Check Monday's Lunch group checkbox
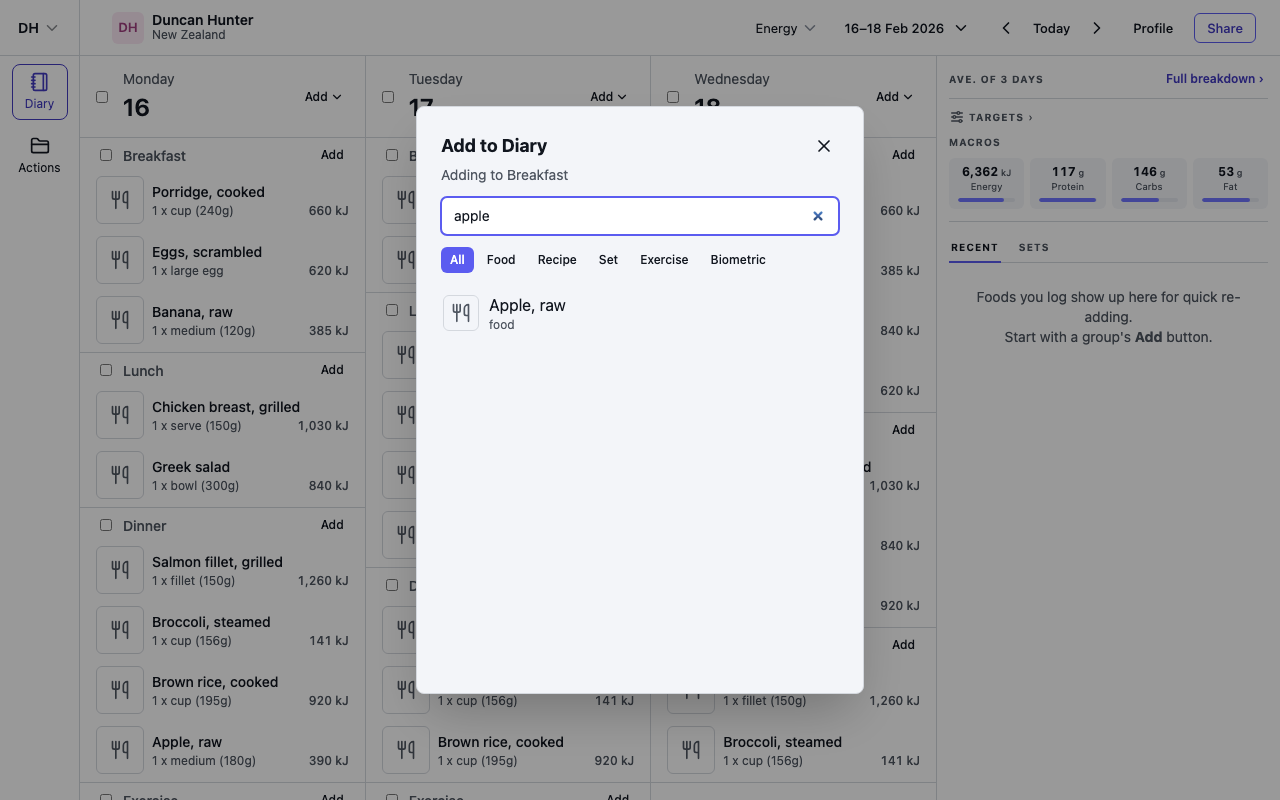 point(106,370)
